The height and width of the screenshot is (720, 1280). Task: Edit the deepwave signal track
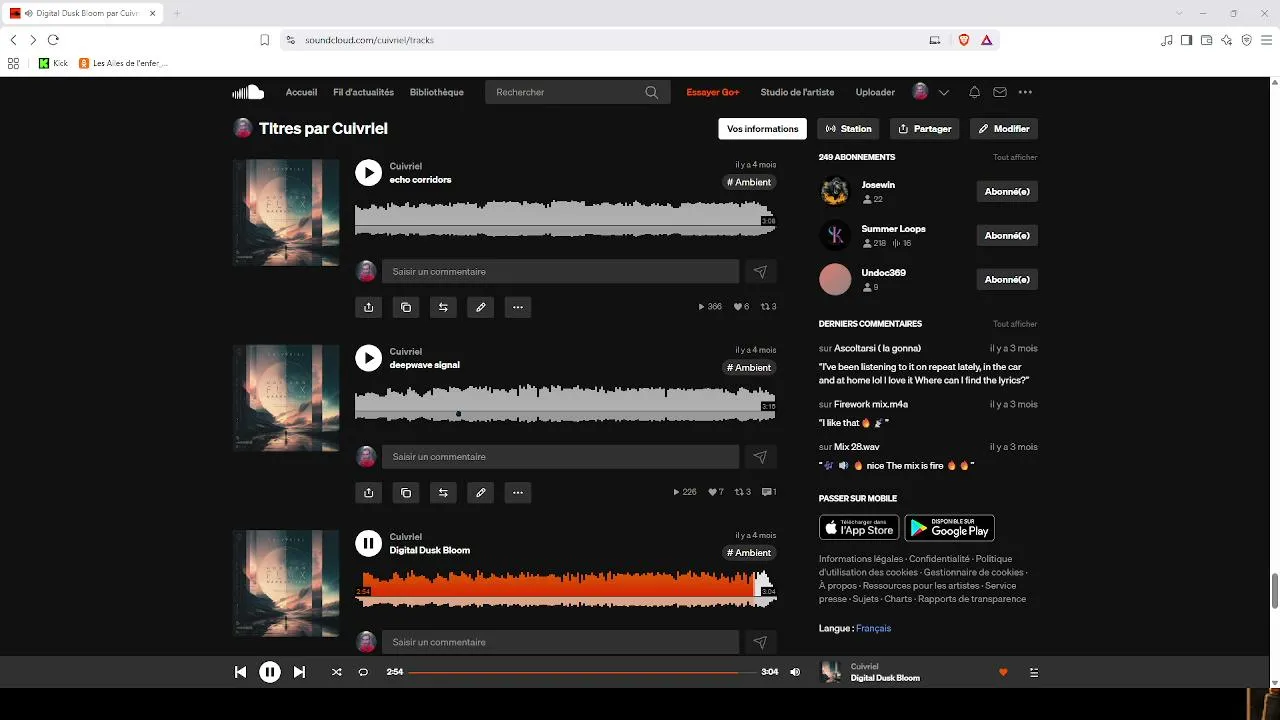(481, 492)
